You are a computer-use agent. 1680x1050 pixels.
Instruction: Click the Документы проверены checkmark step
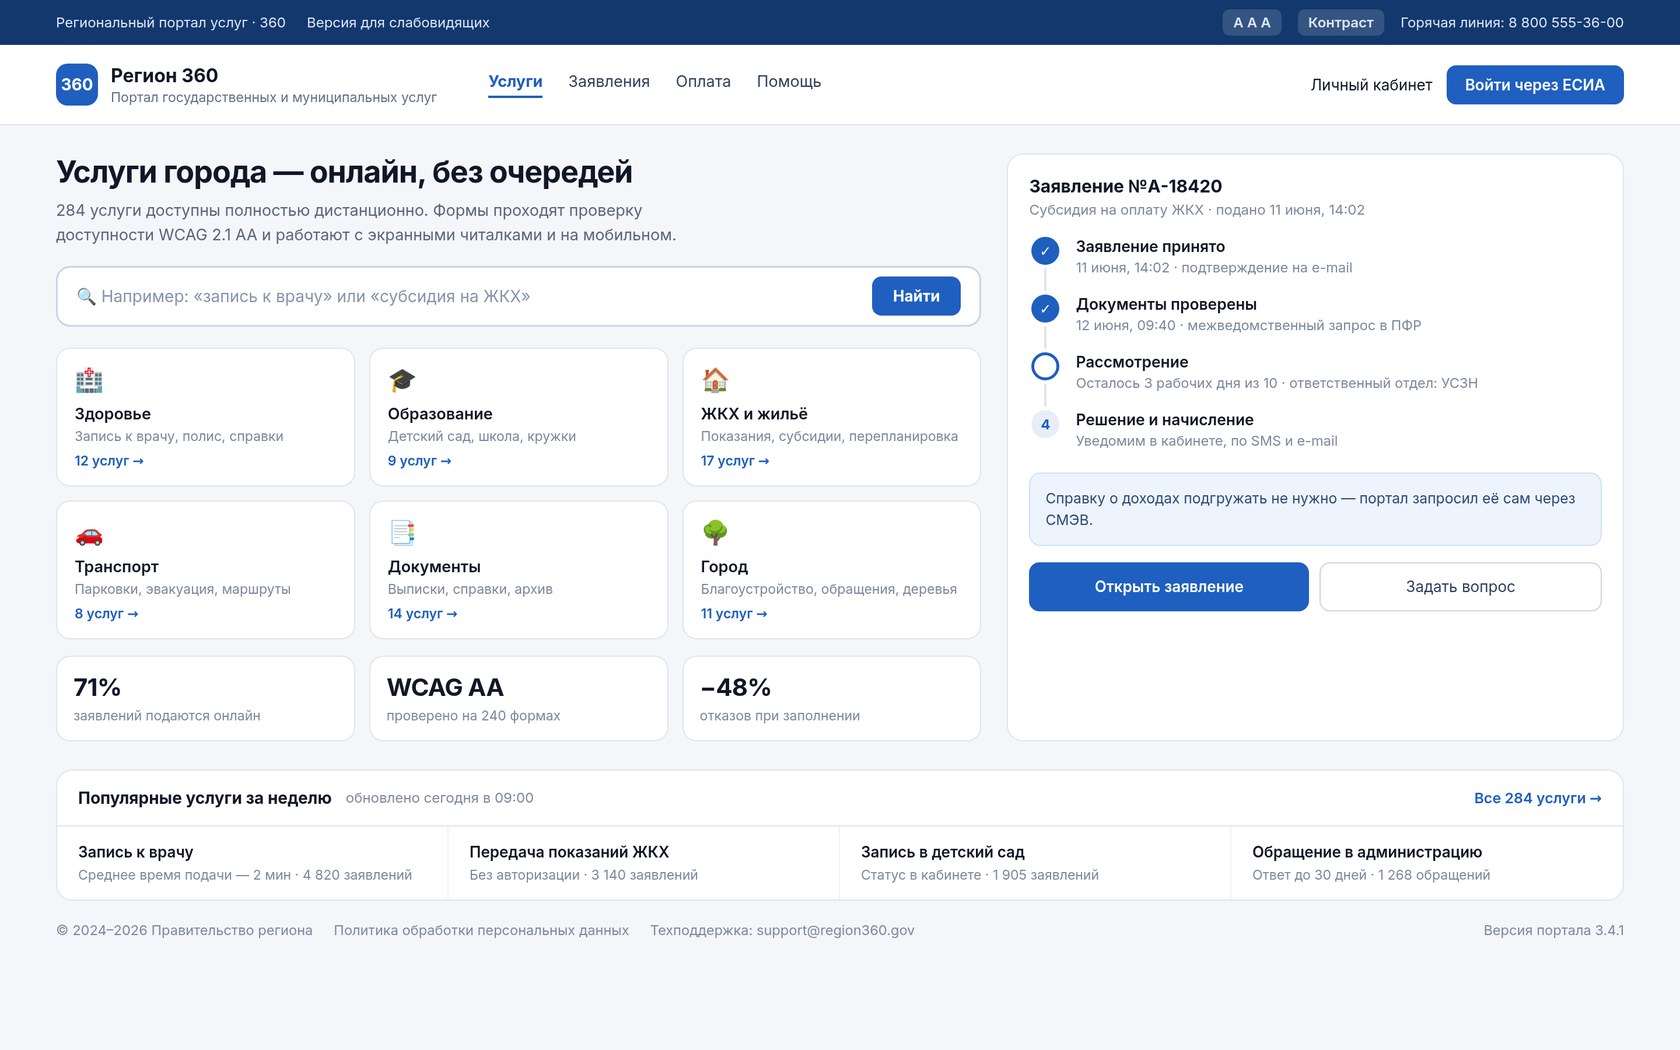click(x=1045, y=309)
